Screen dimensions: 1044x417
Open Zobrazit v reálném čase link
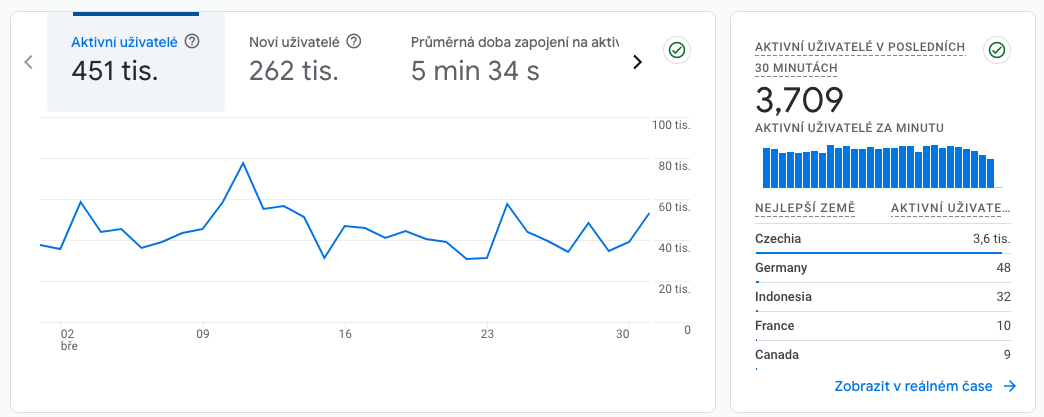pyautogui.click(x=913, y=386)
